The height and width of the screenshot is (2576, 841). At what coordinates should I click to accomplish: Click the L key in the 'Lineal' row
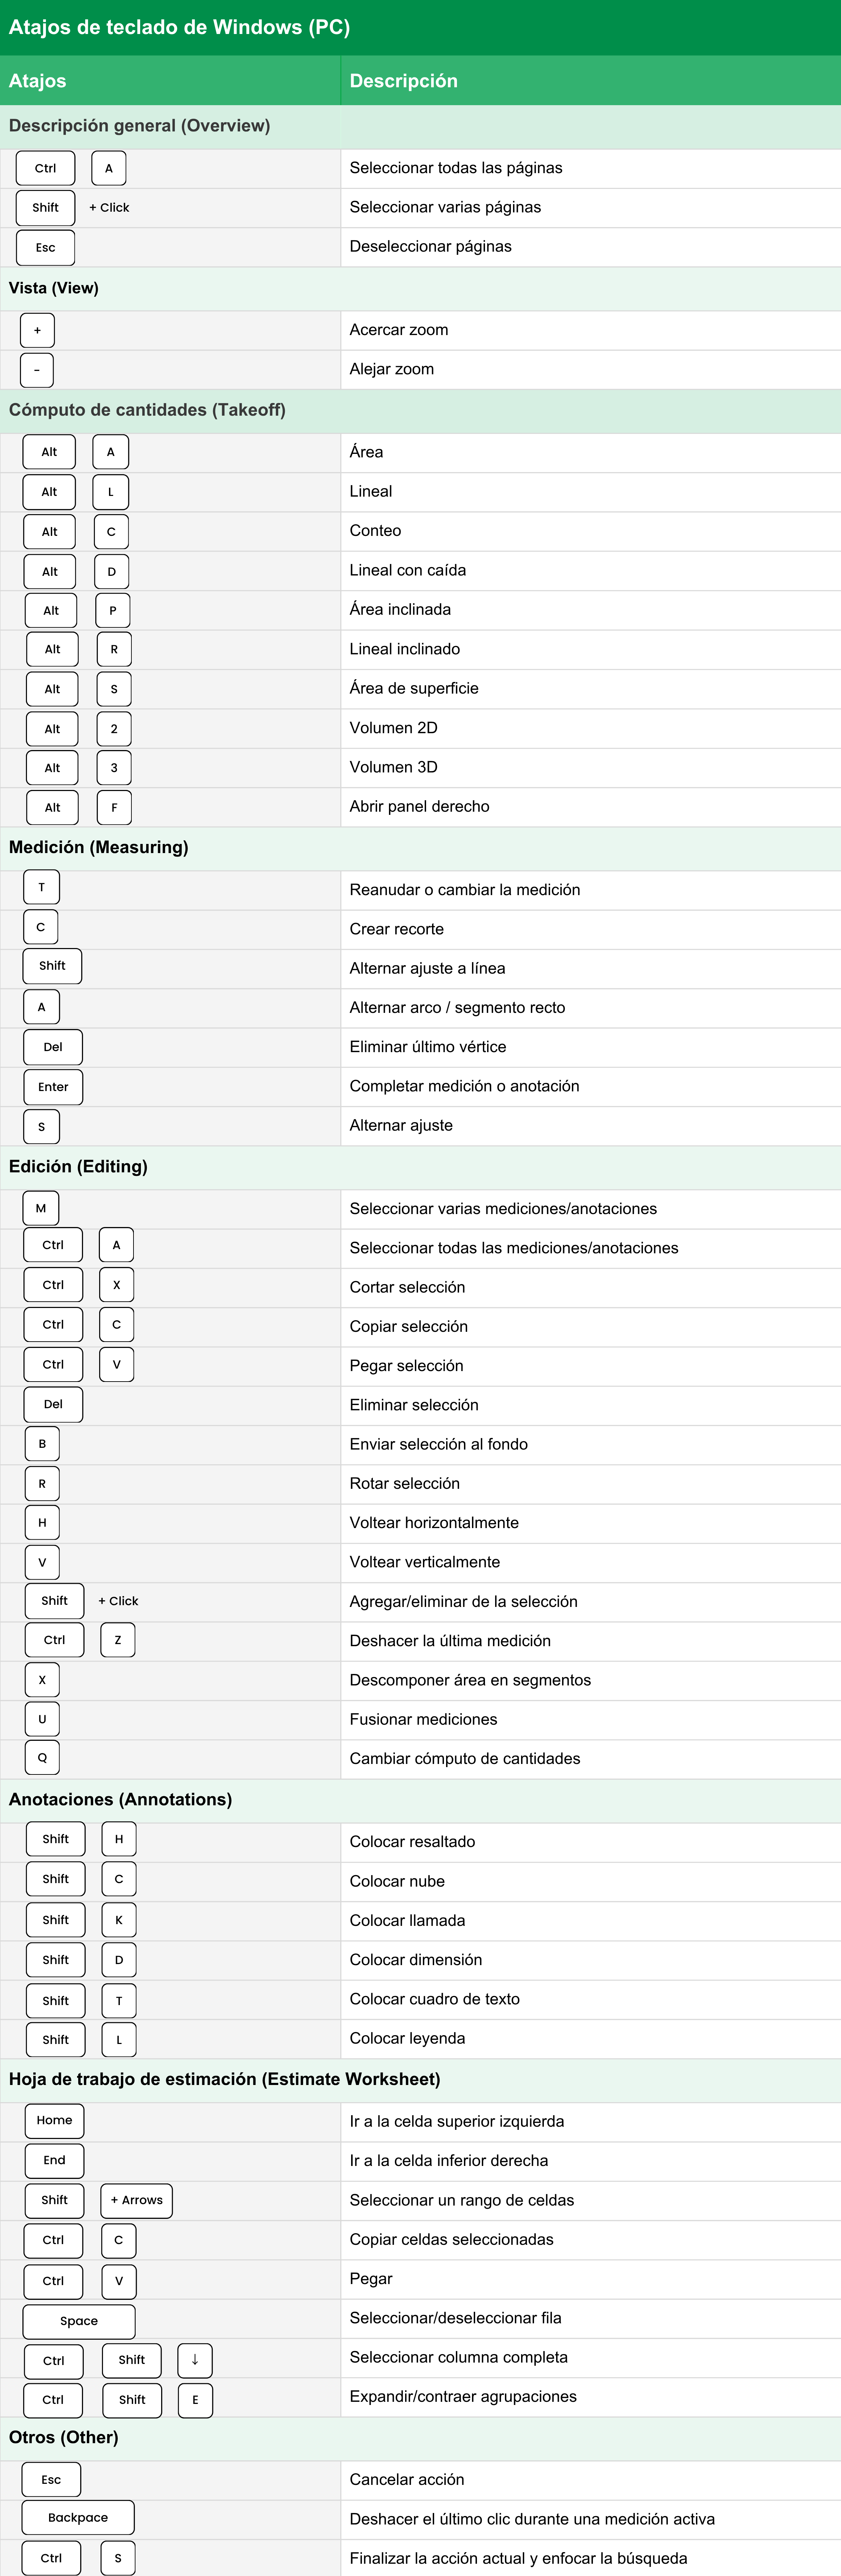111,492
